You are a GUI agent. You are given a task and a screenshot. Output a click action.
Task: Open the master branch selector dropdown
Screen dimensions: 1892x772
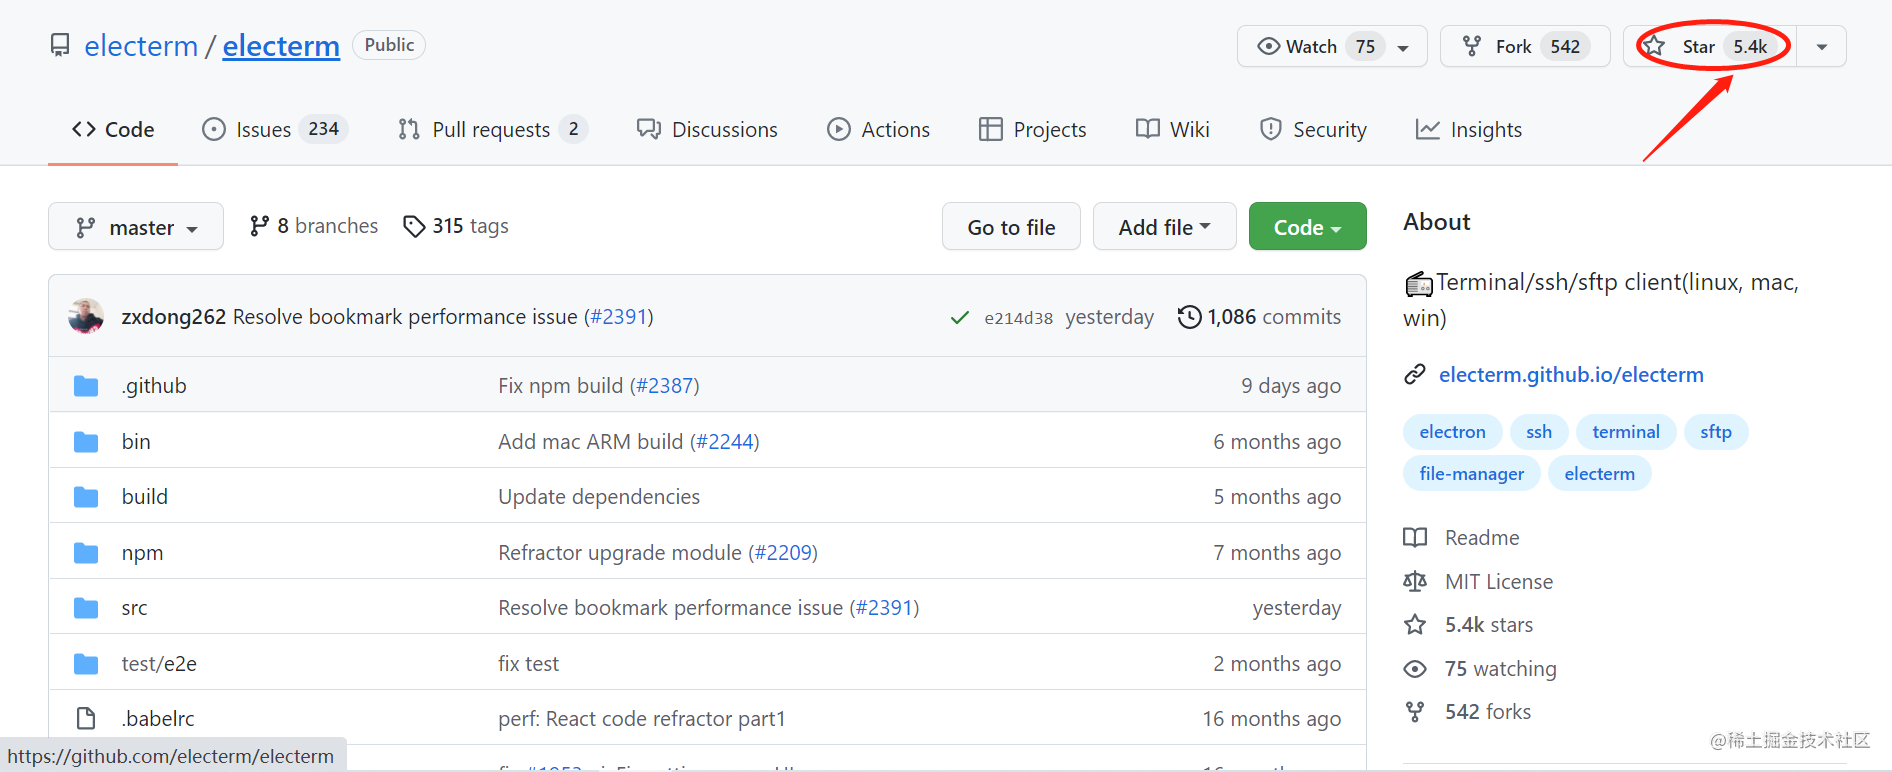pos(136,227)
